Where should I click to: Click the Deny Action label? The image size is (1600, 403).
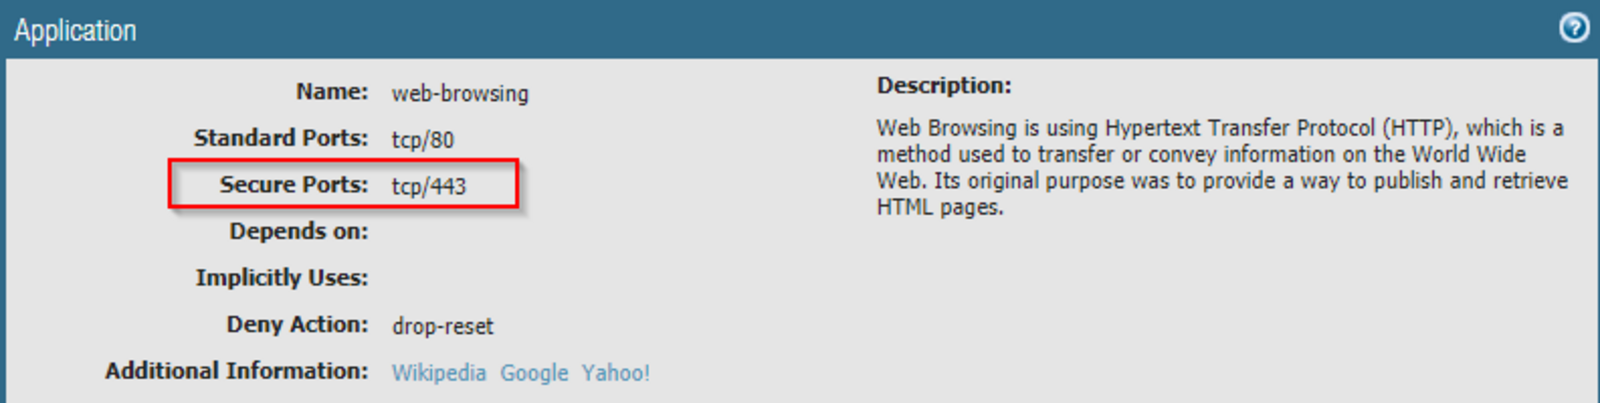(x=297, y=325)
